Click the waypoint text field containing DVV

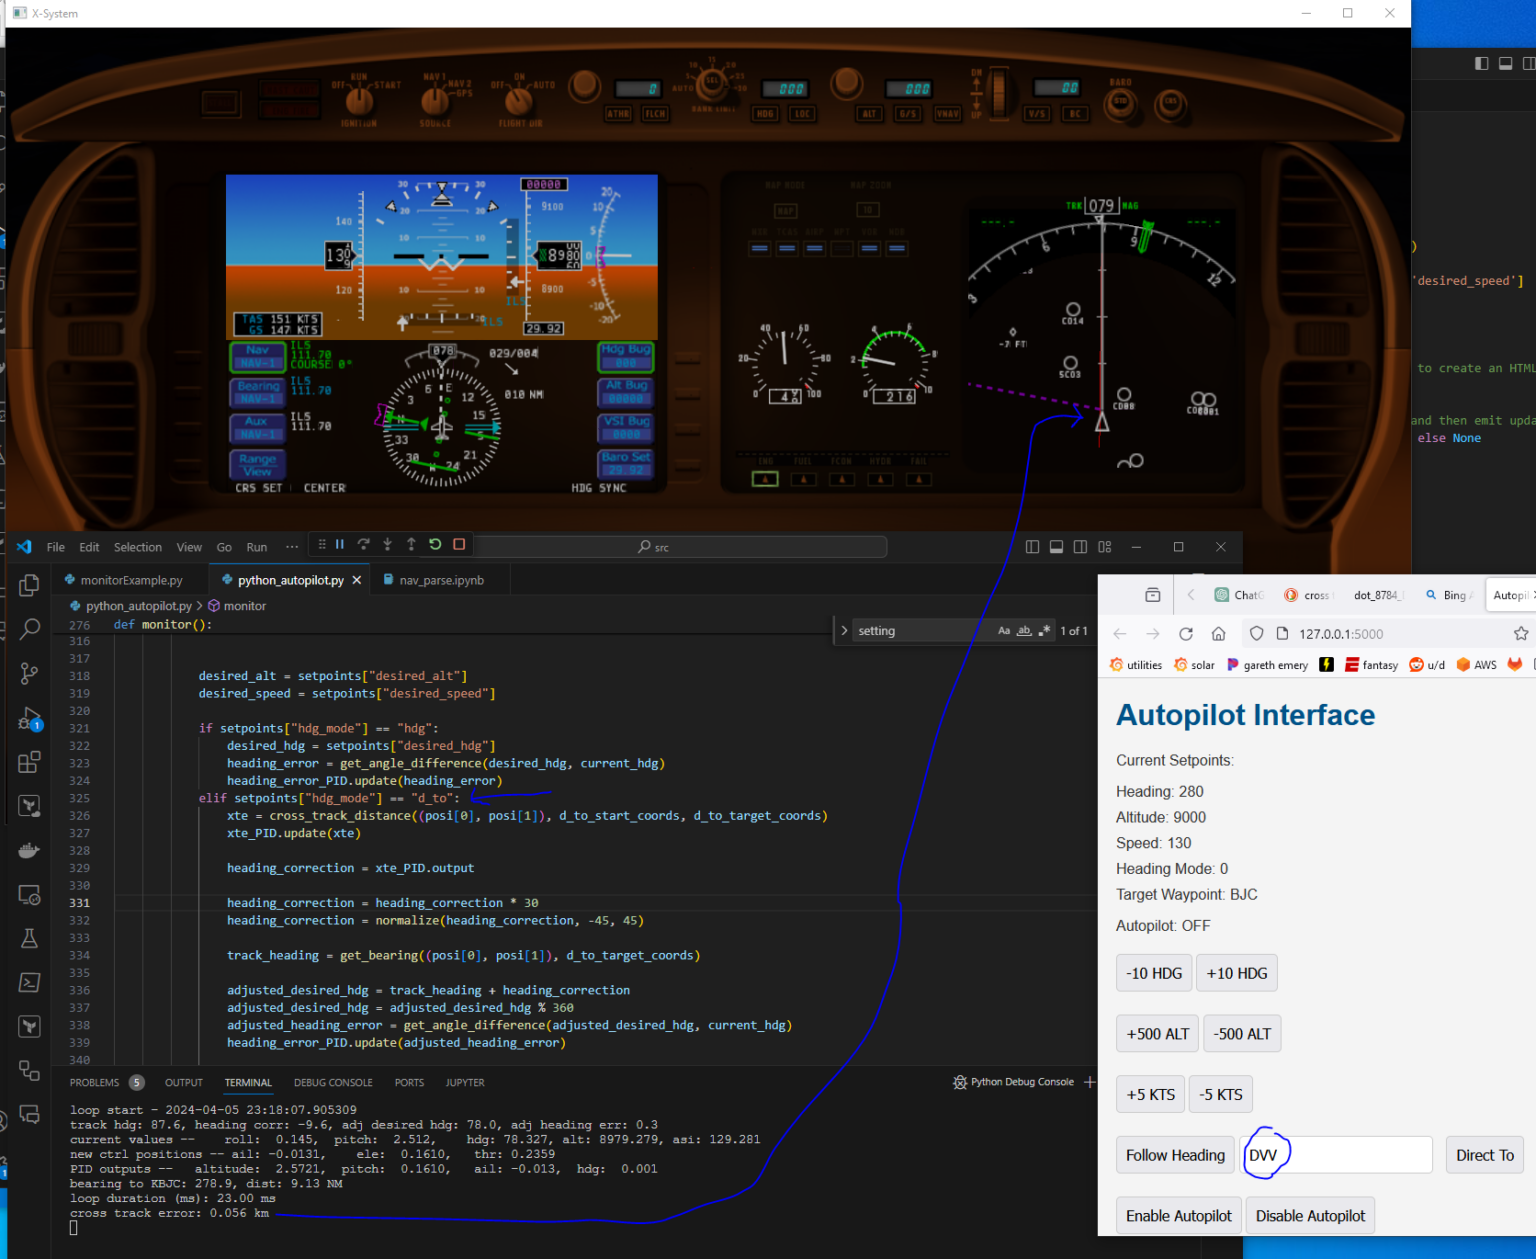(x=1336, y=1155)
